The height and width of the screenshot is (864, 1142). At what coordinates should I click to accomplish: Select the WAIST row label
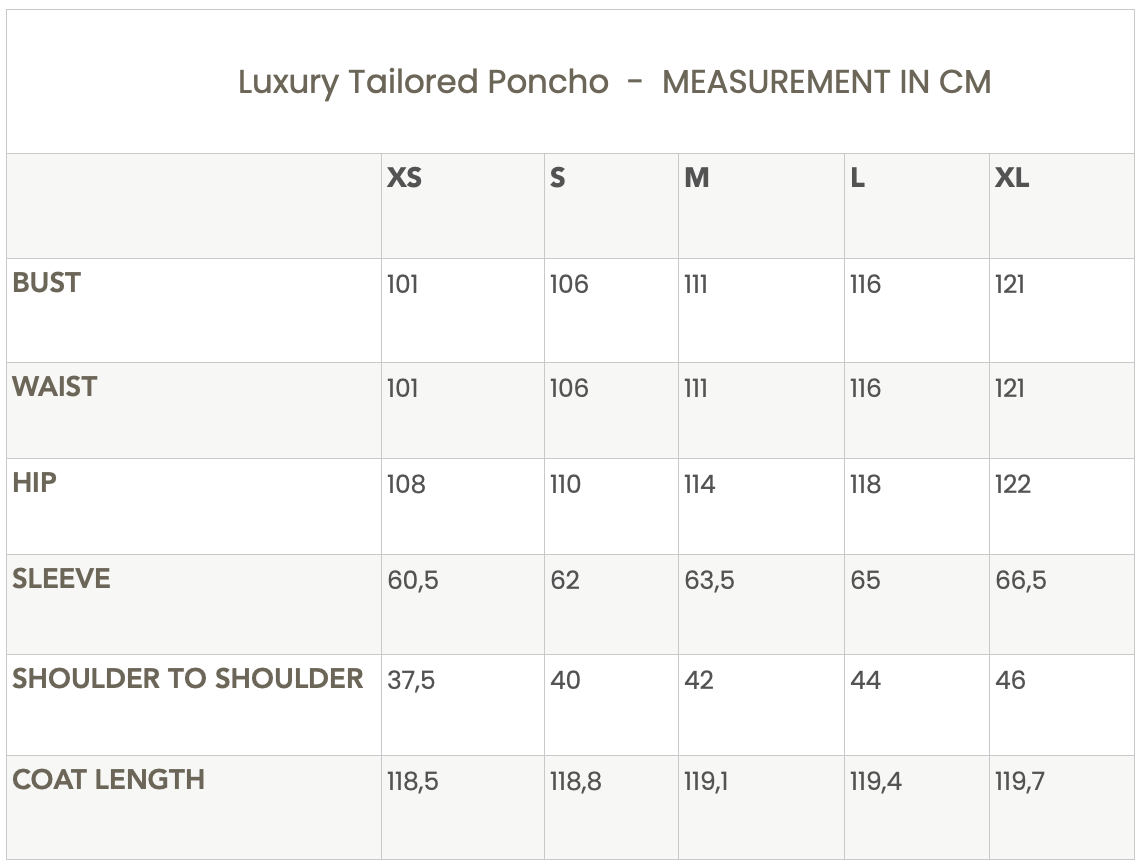point(55,387)
